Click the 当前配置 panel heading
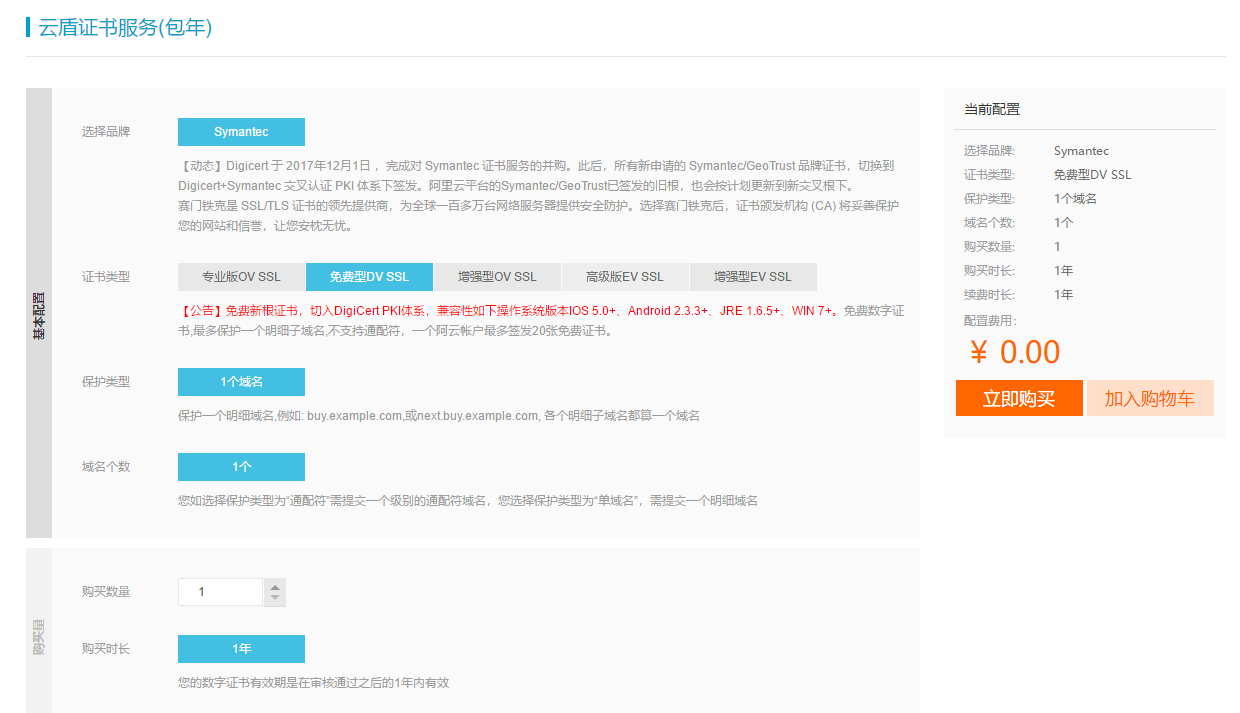 pos(992,109)
